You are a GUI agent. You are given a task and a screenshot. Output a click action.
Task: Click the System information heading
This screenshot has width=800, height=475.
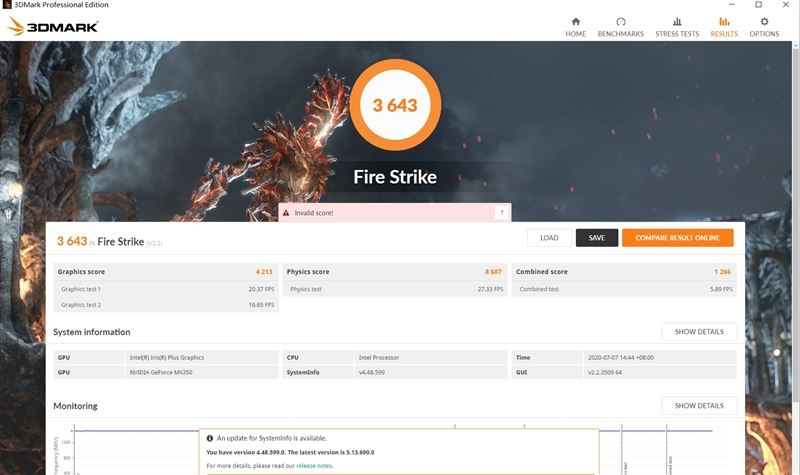pos(92,332)
